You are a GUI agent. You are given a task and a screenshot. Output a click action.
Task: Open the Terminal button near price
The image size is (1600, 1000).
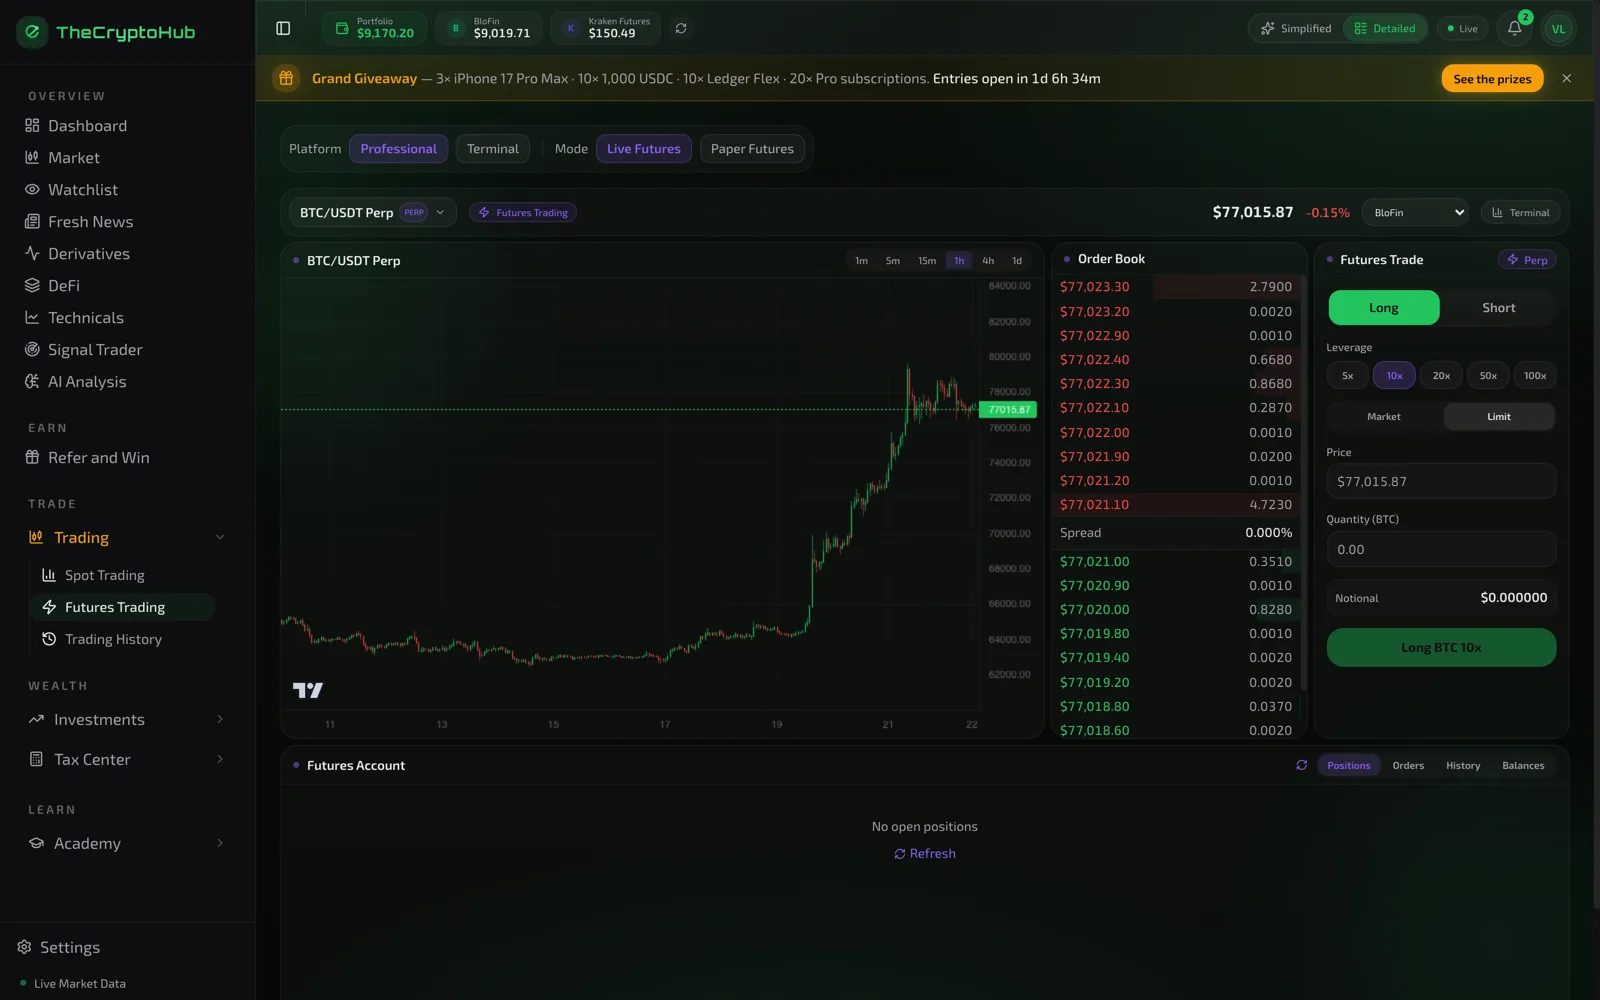click(1521, 212)
